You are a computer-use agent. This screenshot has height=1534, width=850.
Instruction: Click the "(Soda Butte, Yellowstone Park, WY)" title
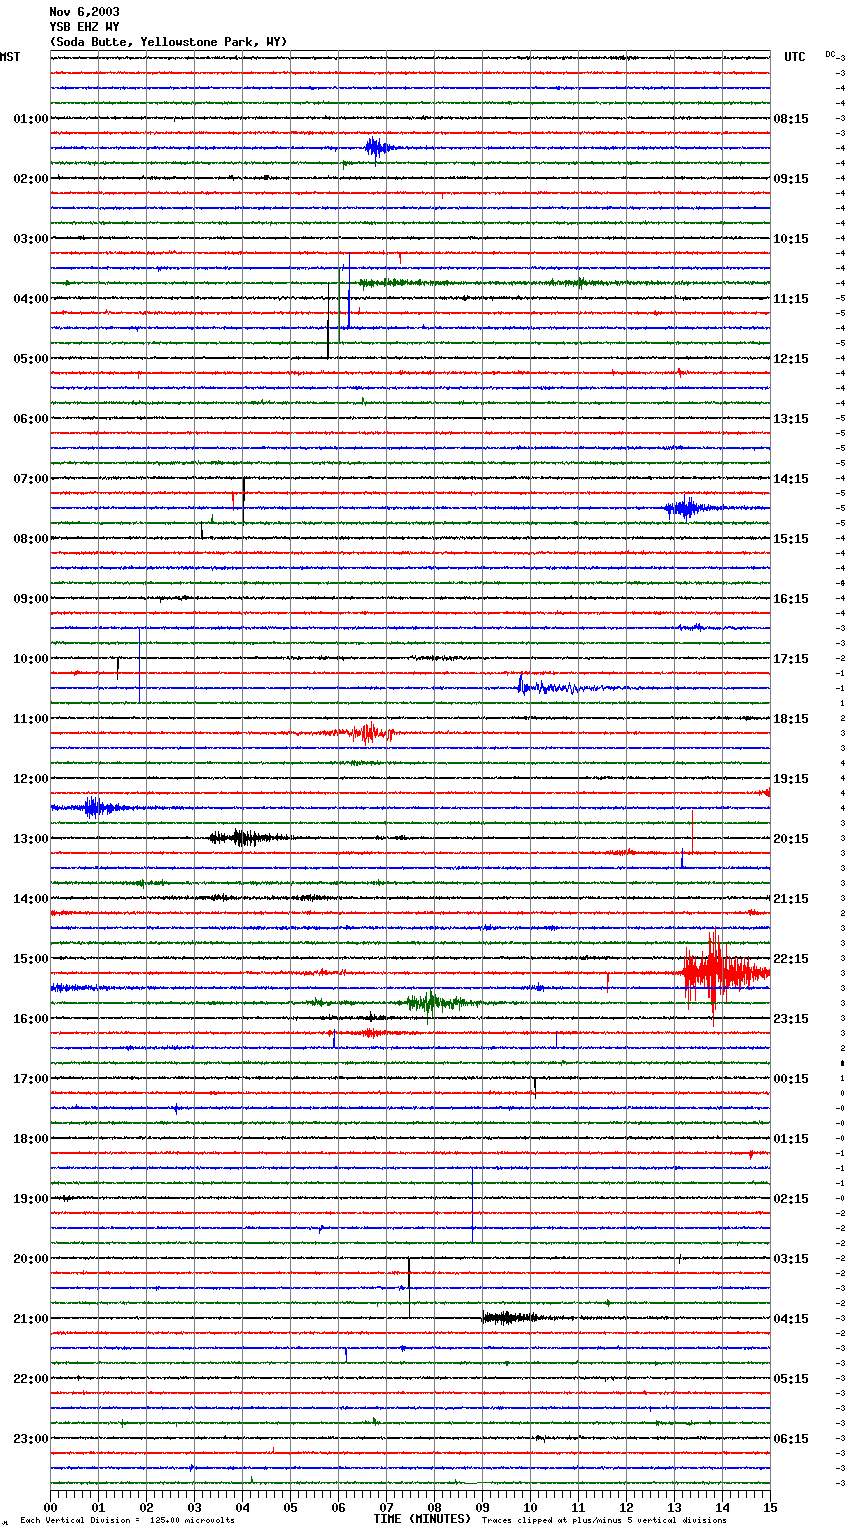coord(168,42)
